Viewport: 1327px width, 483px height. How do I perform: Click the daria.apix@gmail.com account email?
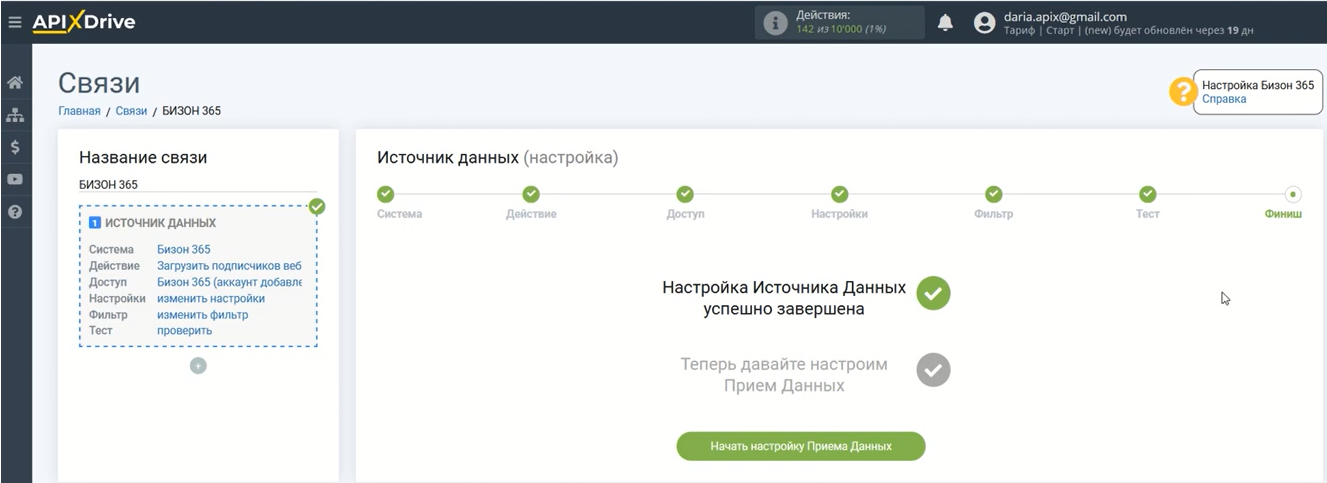(x=1065, y=16)
